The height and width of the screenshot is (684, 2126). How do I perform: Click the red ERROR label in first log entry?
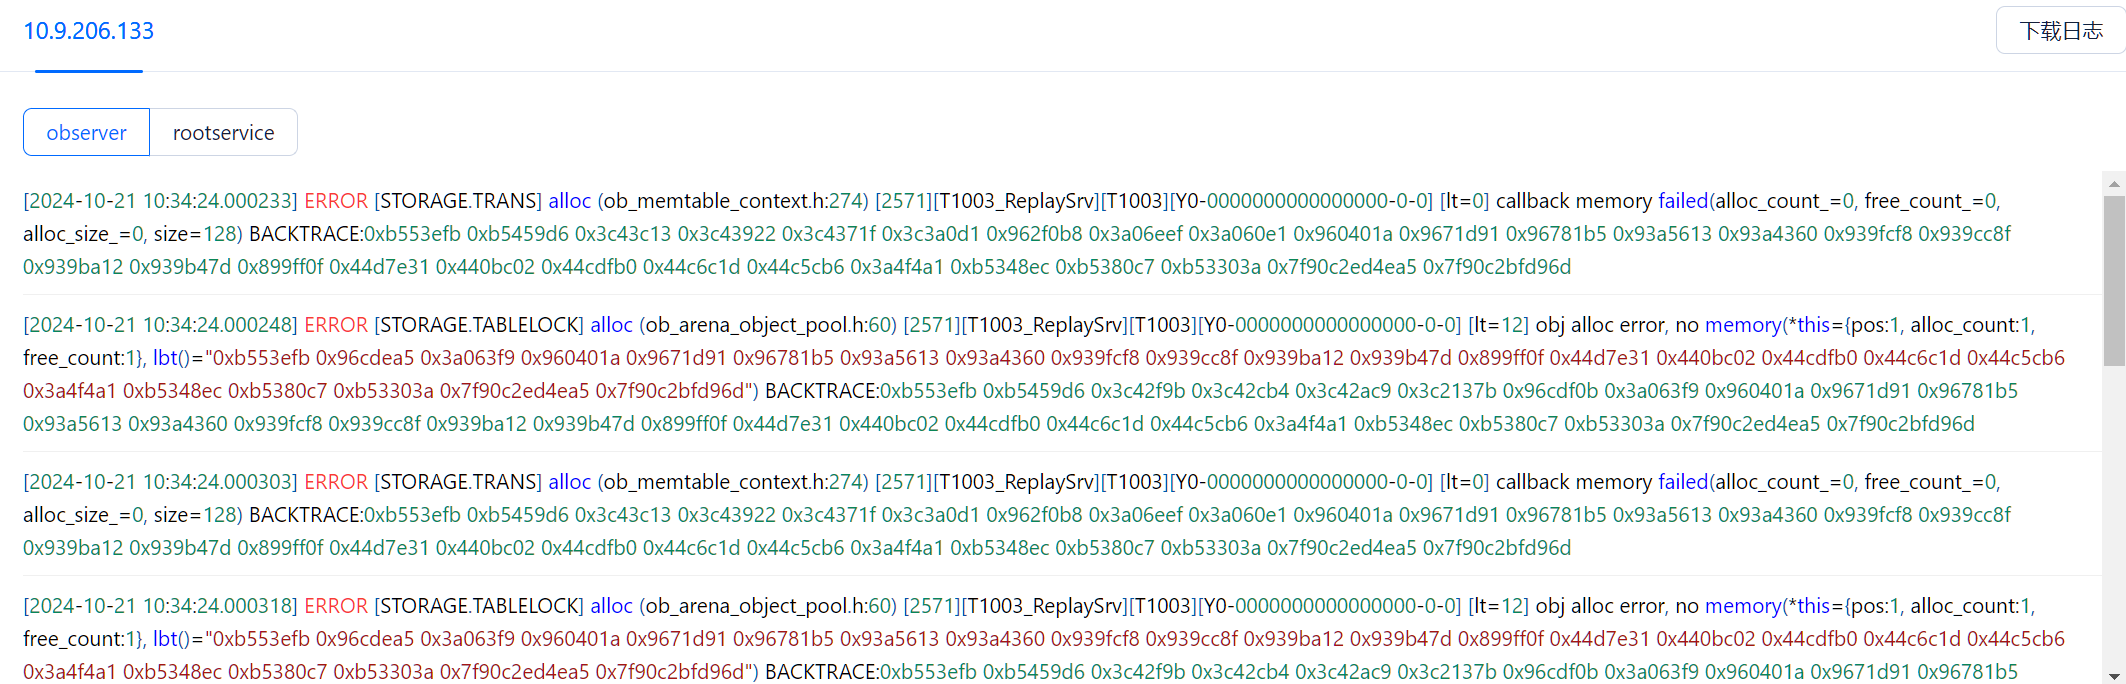[x=336, y=201]
